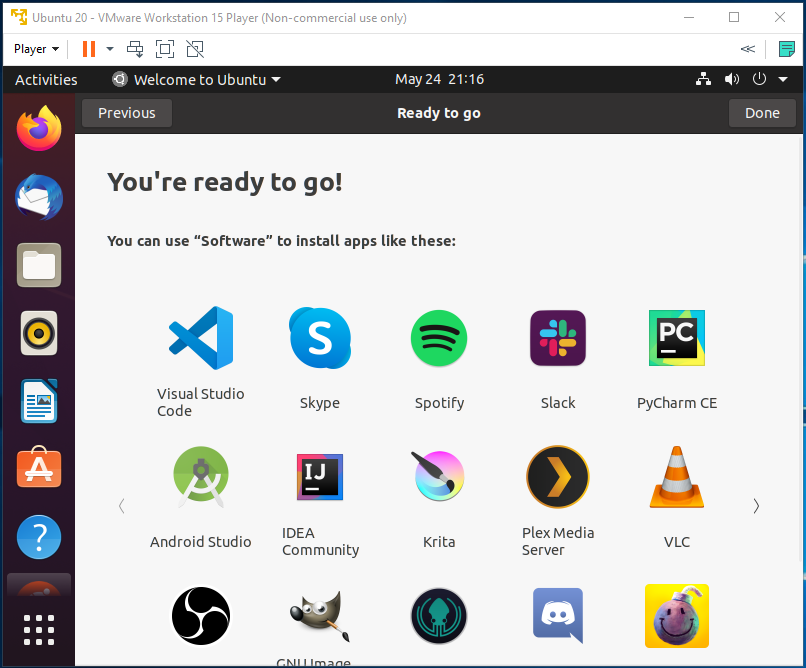Open Thunderbird Mail from the dock

click(x=39, y=197)
